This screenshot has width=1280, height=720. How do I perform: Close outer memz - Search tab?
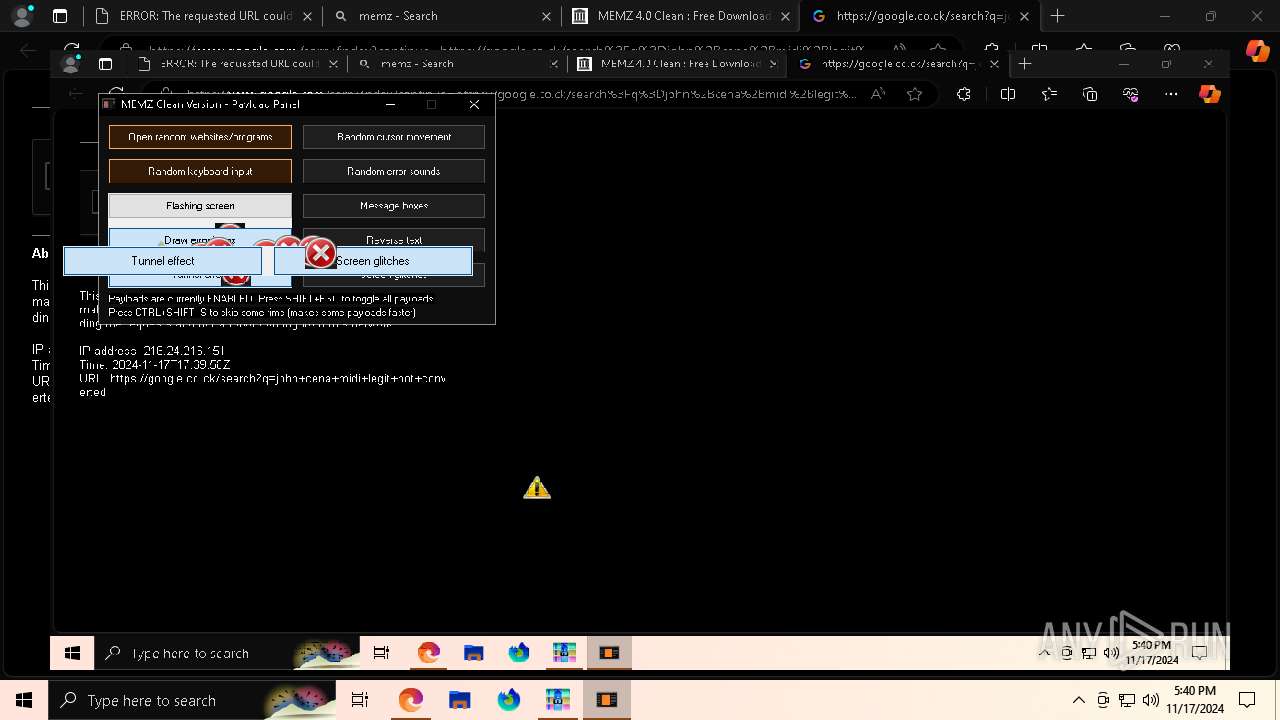coord(546,16)
